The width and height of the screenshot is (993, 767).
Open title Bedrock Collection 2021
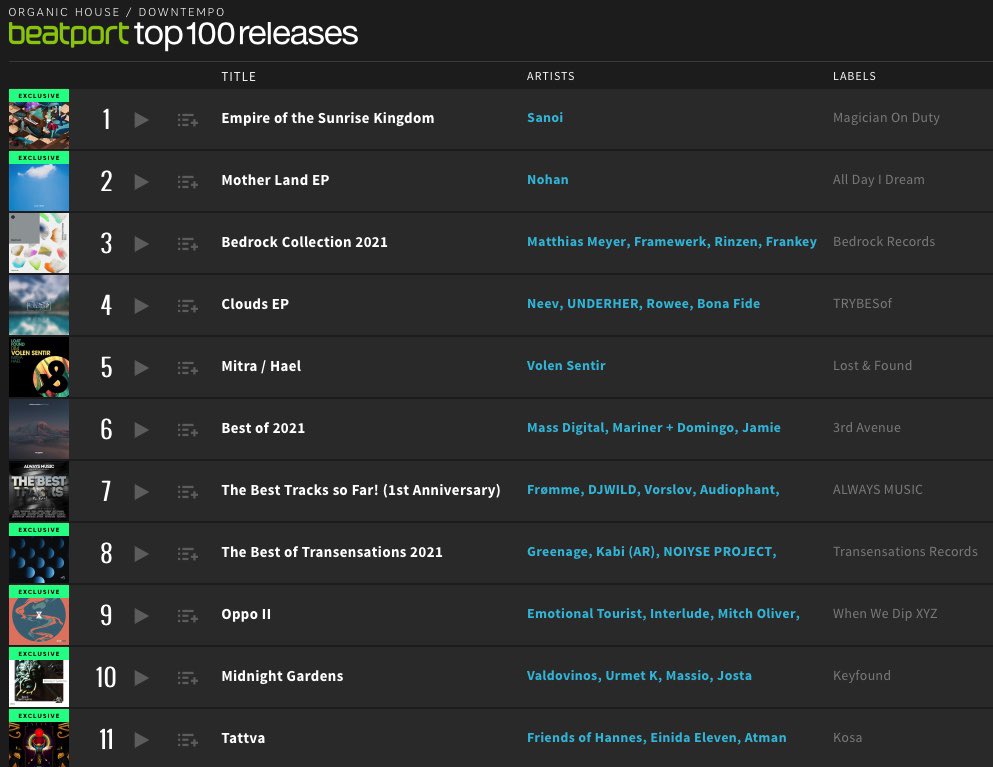point(304,243)
